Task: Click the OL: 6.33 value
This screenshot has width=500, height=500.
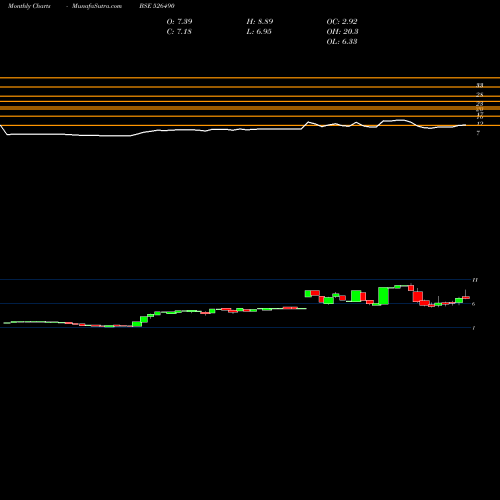Action: click(342, 42)
